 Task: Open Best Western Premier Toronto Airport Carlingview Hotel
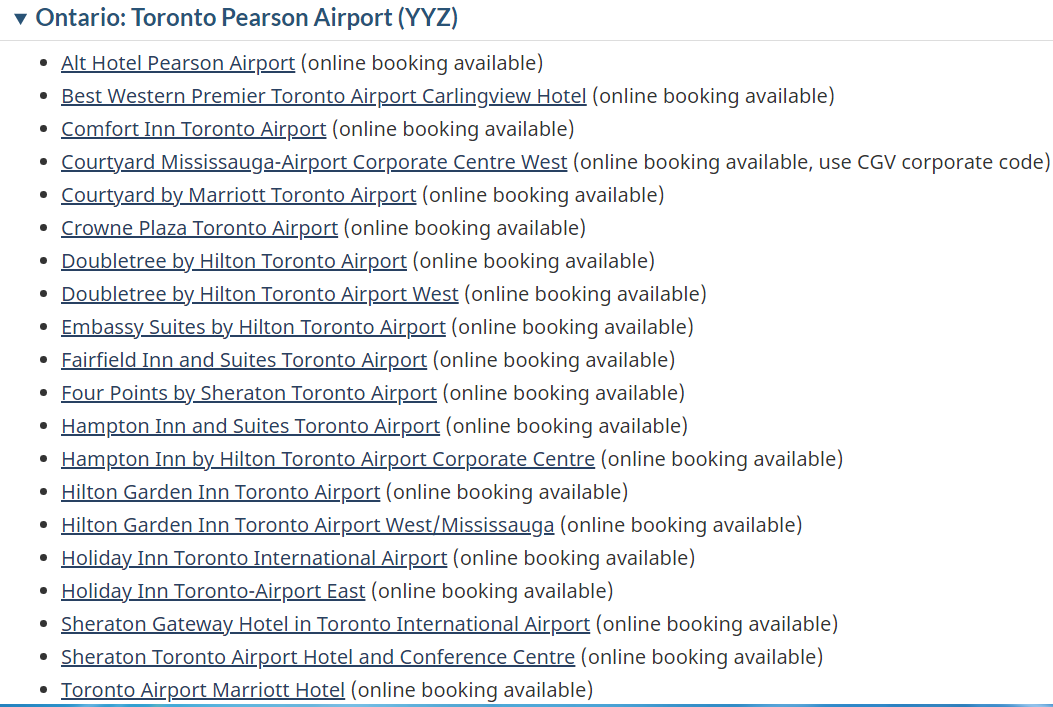324,96
